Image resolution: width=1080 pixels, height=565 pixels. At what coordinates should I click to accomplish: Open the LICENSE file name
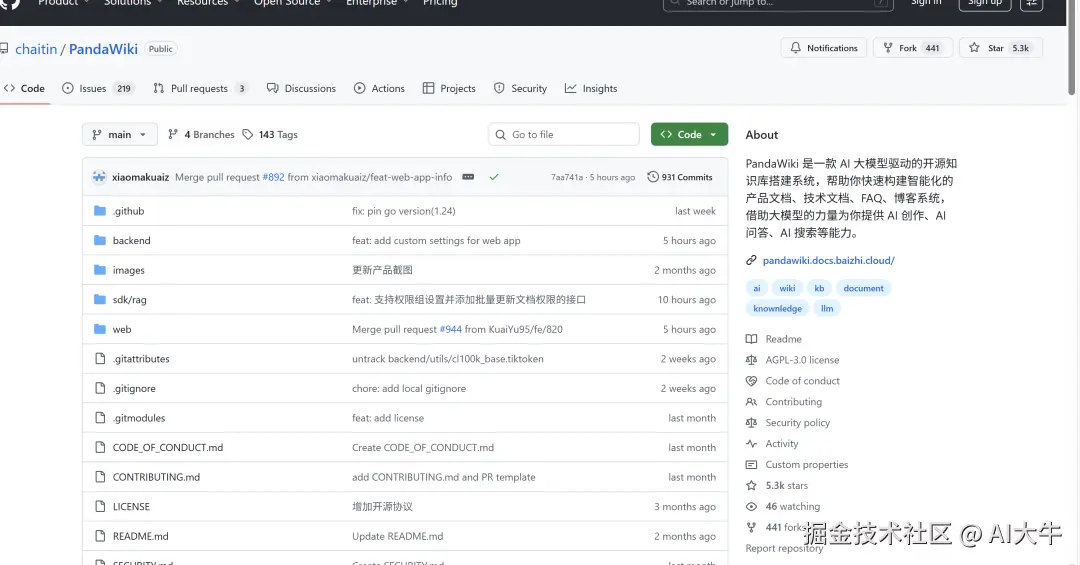click(x=131, y=506)
